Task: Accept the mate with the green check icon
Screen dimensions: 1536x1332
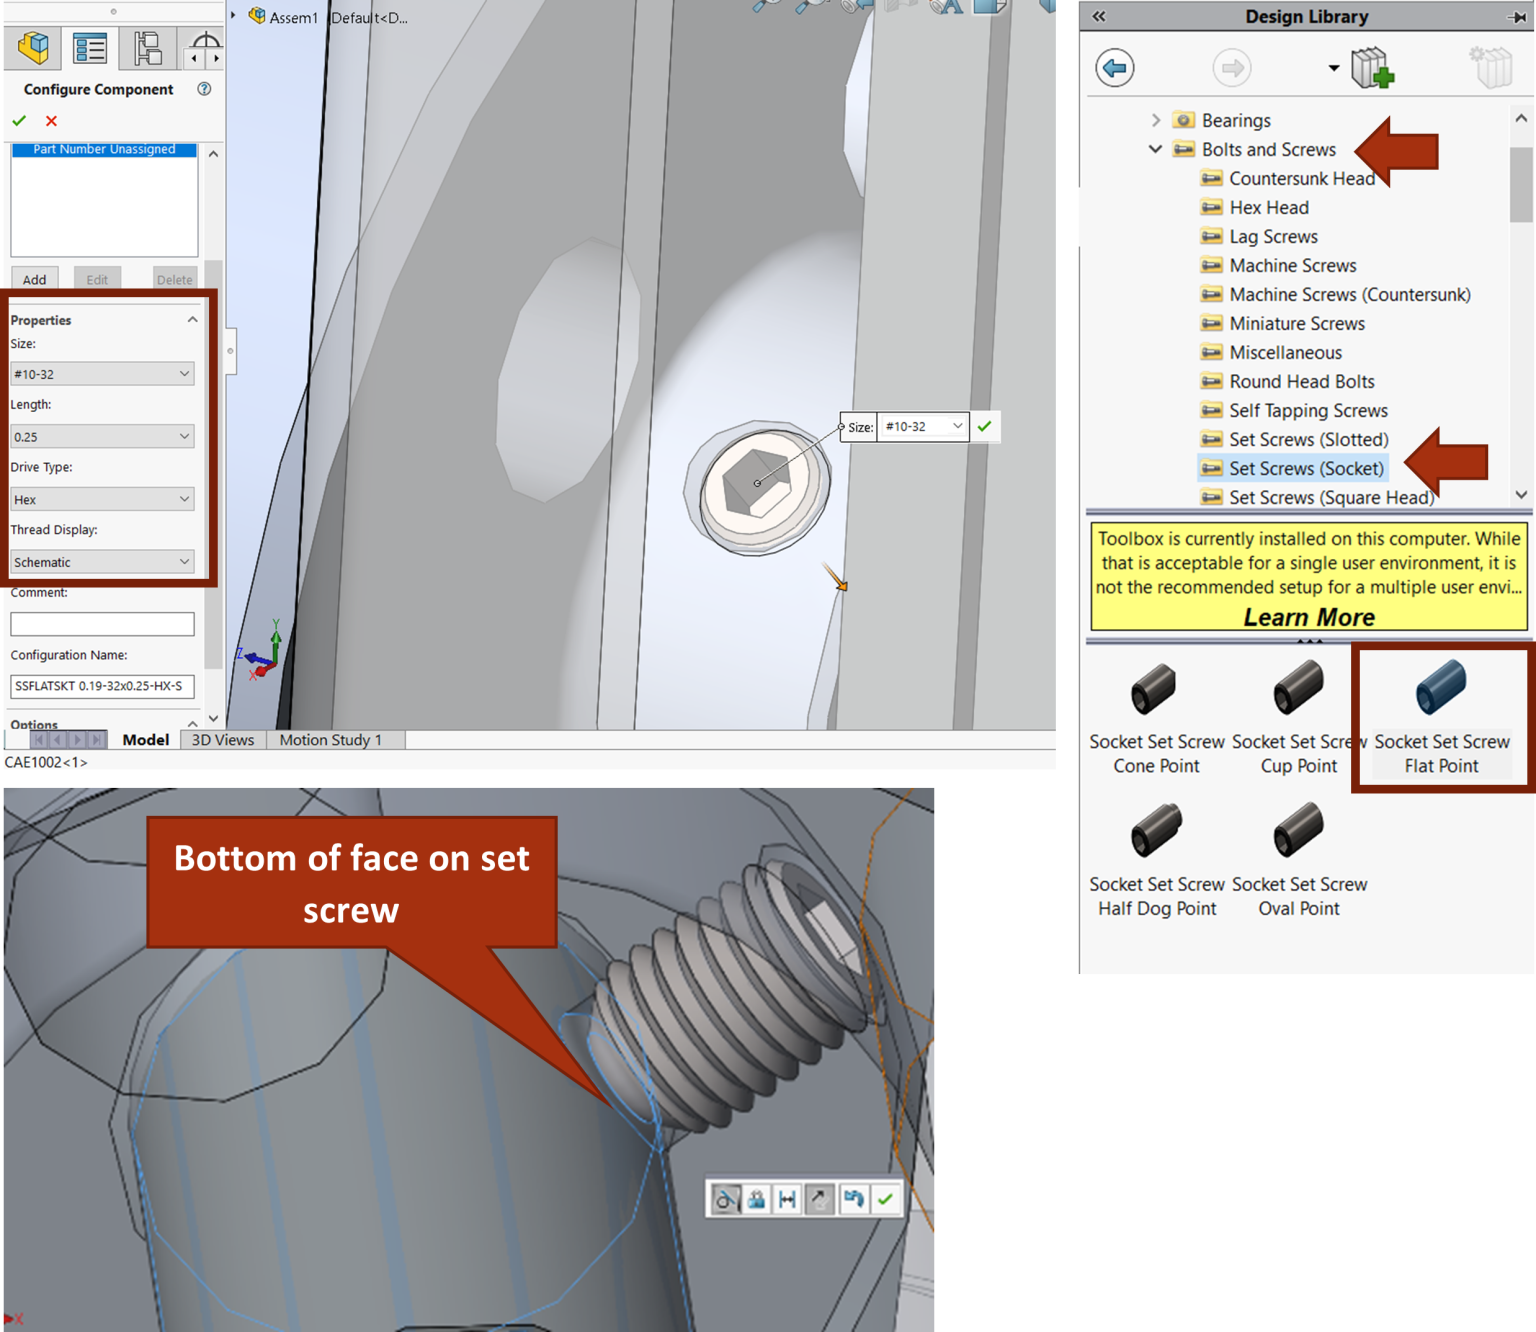Action: tap(884, 1199)
